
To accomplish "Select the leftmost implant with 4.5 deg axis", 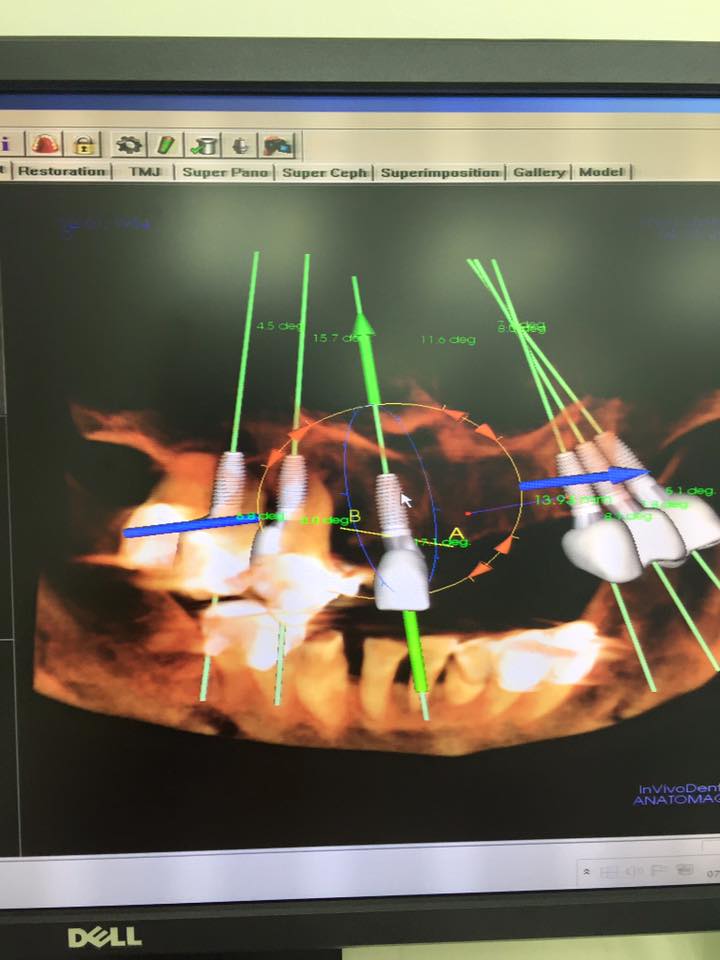I will pos(230,484).
